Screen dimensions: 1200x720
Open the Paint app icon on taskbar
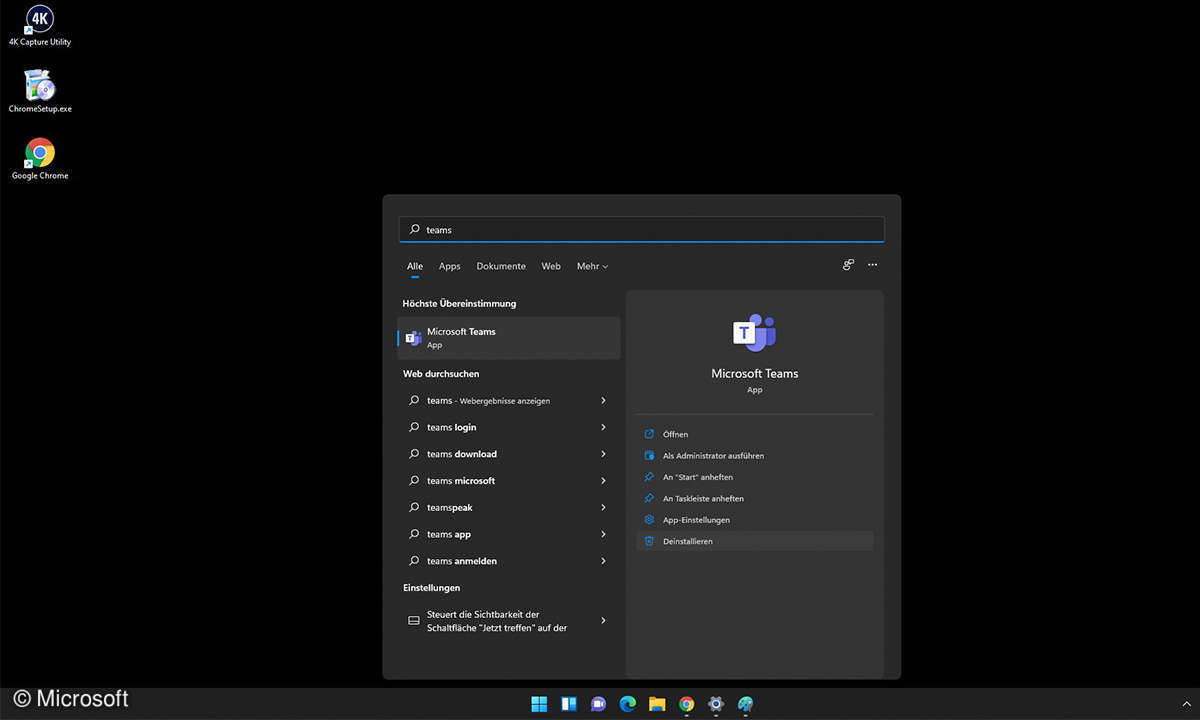[x=745, y=704]
